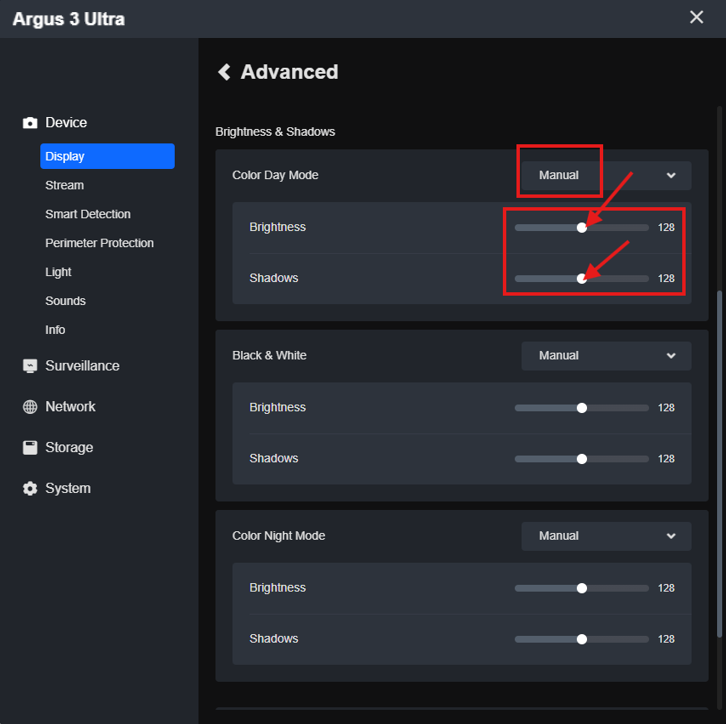Click the Color Day Mode label
The image size is (726, 724).
pyautogui.click(x=275, y=175)
